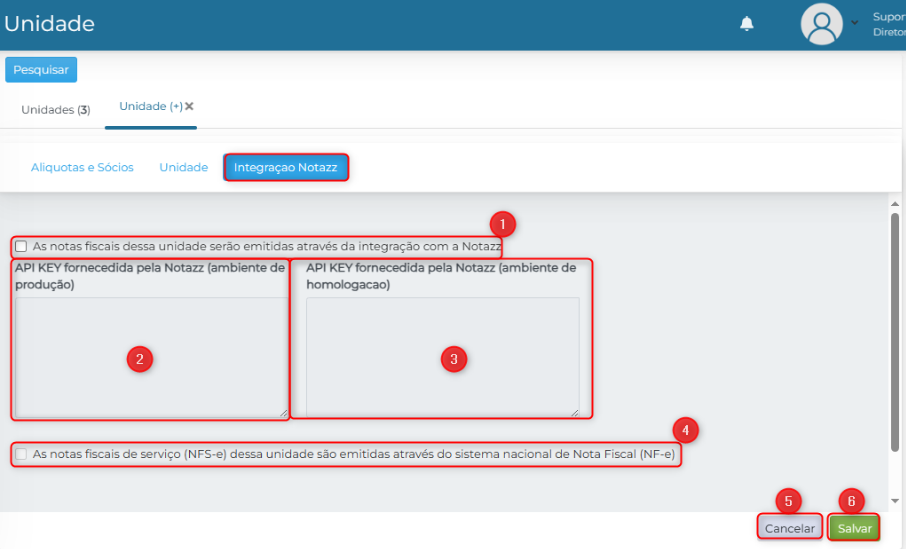This screenshot has height=549, width=906.
Task: Open the Aliquotas e Sócios section
Action: point(82,168)
